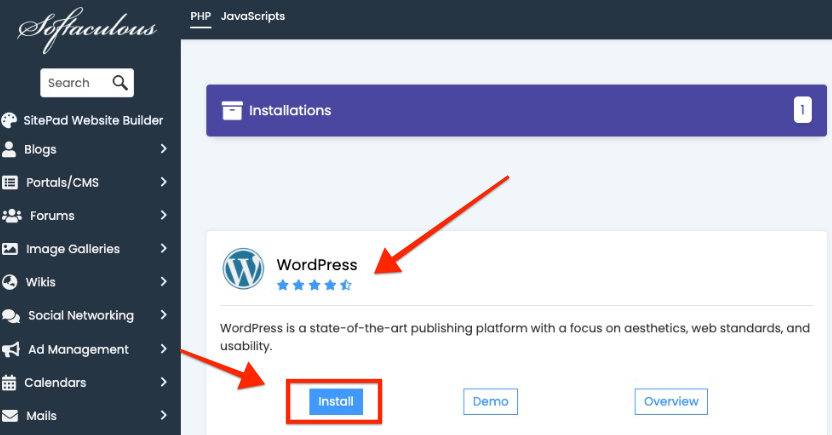Open the Installations panel

click(x=516, y=110)
